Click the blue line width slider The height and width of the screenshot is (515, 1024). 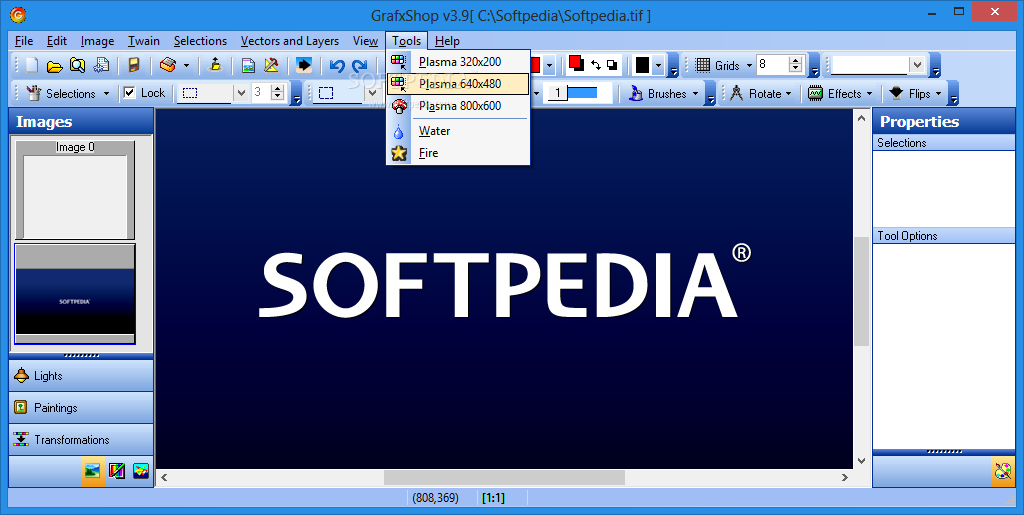[x=581, y=93]
